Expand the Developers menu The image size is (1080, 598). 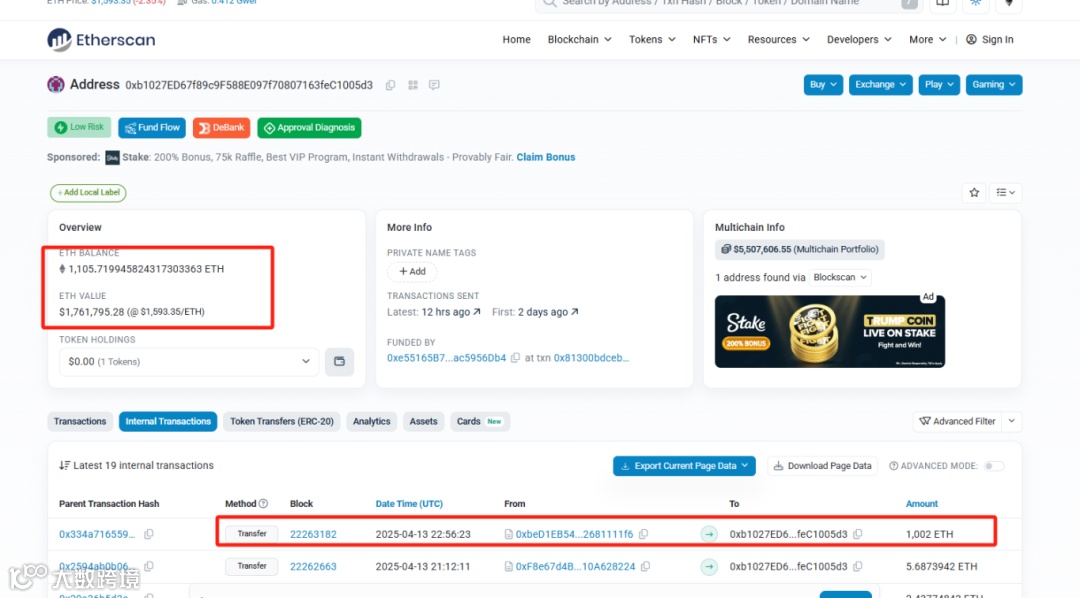point(859,40)
